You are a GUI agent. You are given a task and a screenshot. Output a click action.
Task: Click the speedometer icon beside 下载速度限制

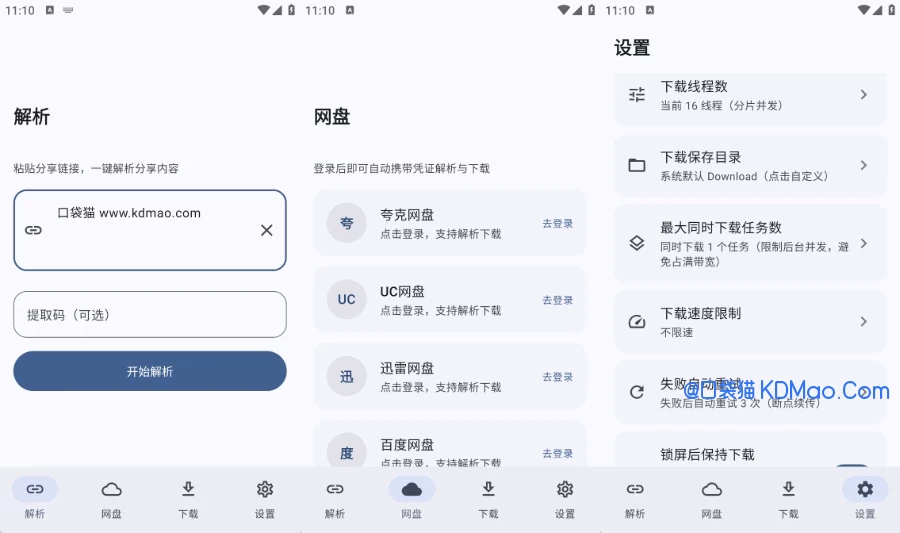637,321
